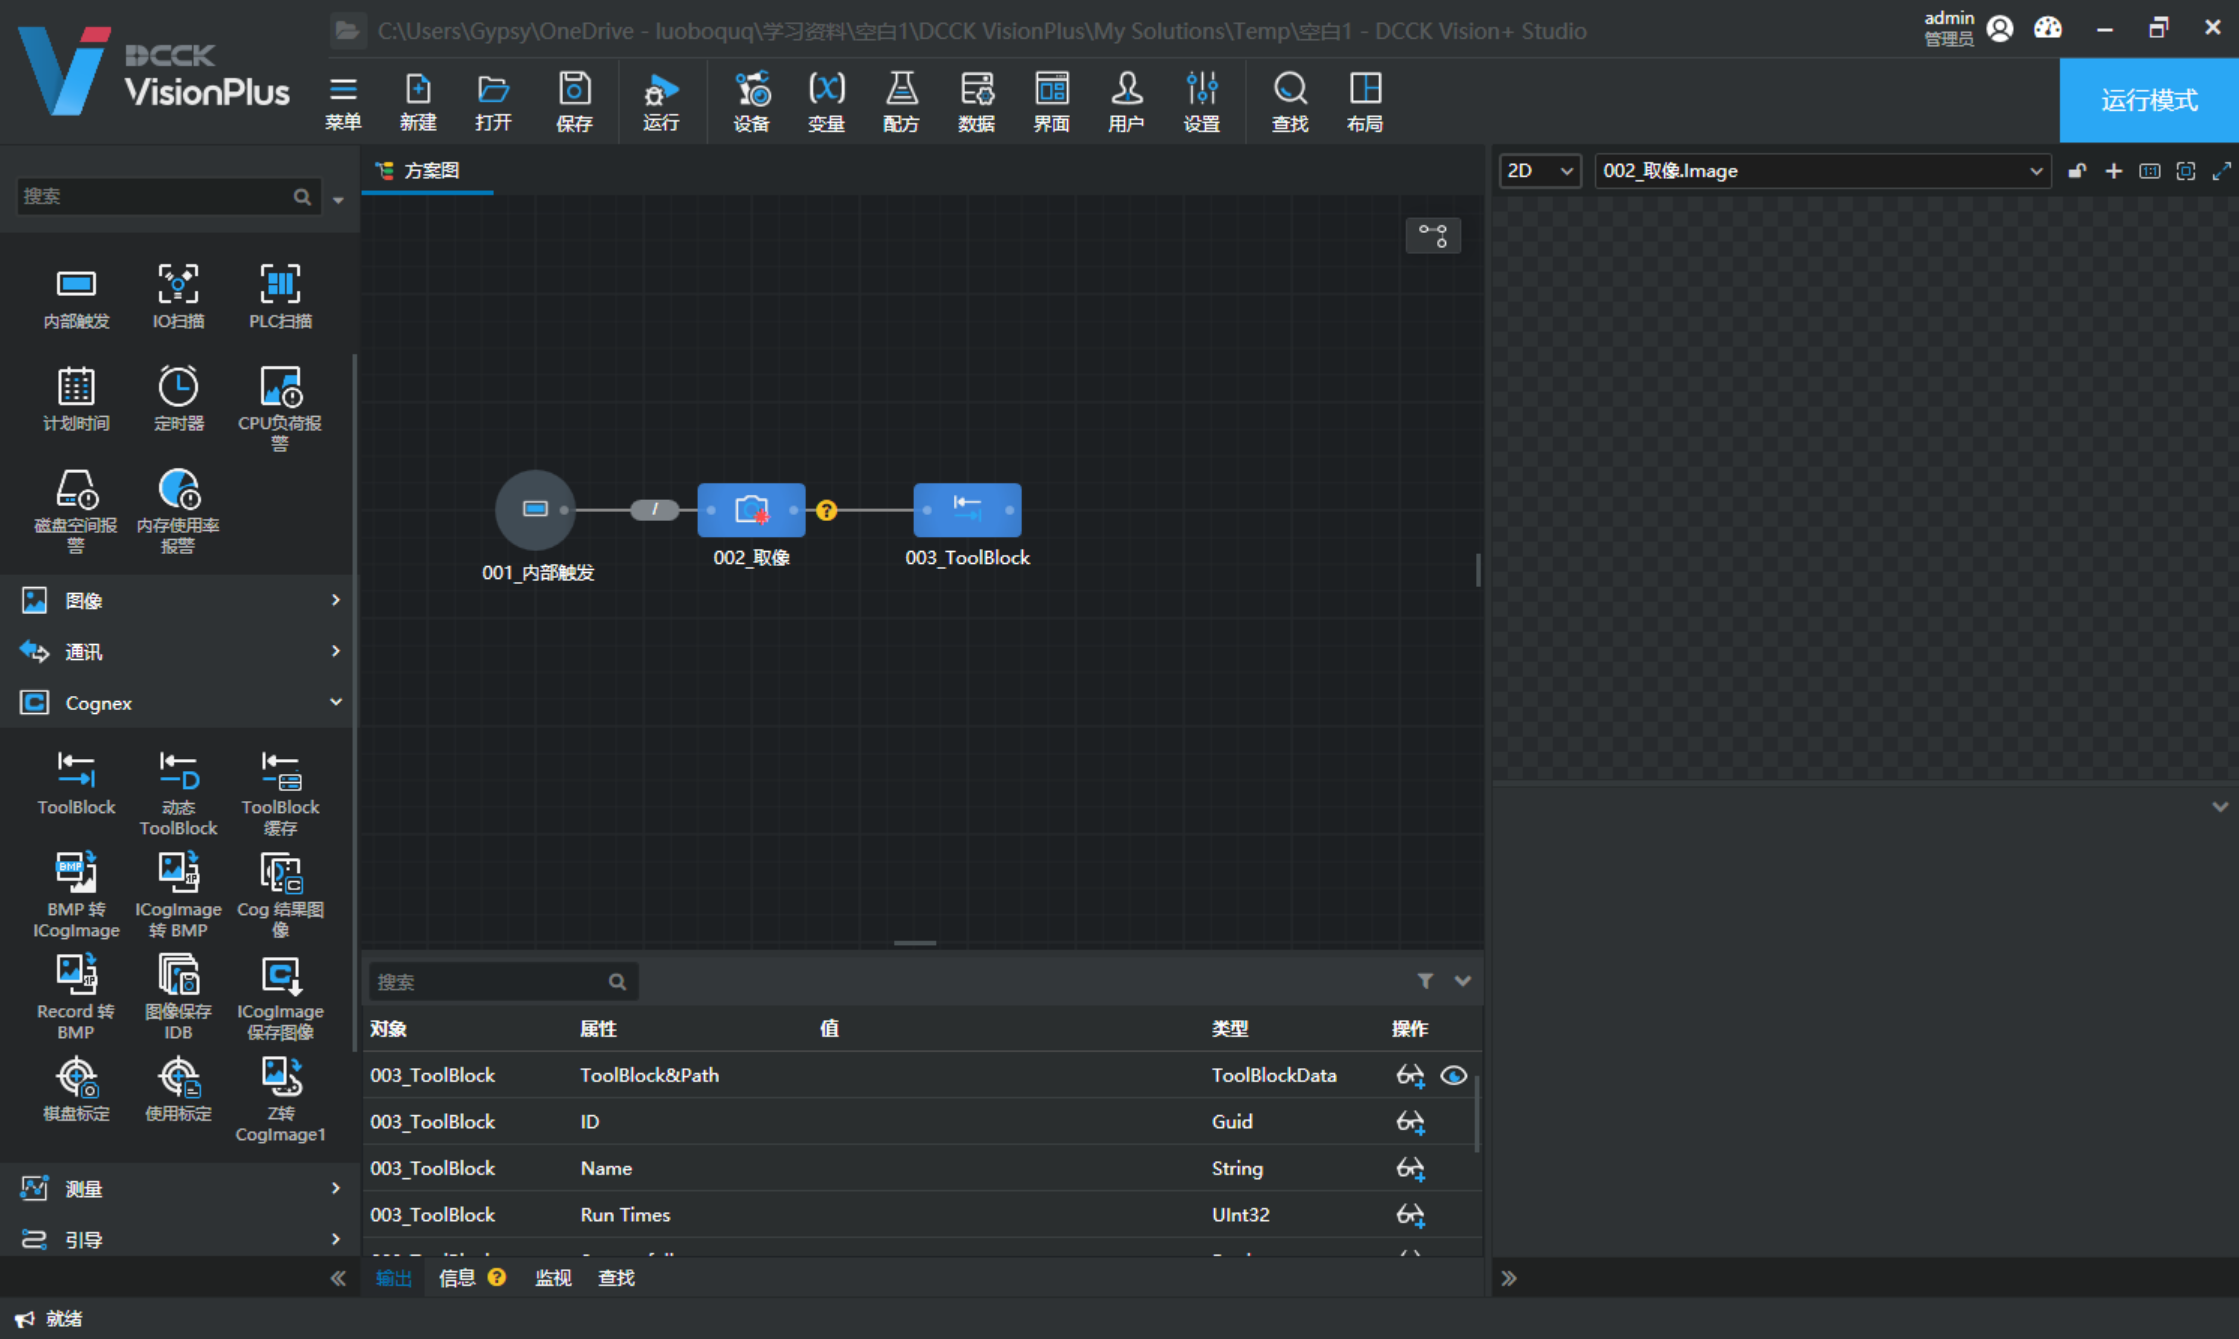Image resolution: width=2239 pixels, height=1339 pixels.
Task: Collapse the Cognex tool category
Action: pyautogui.click(x=178, y=703)
